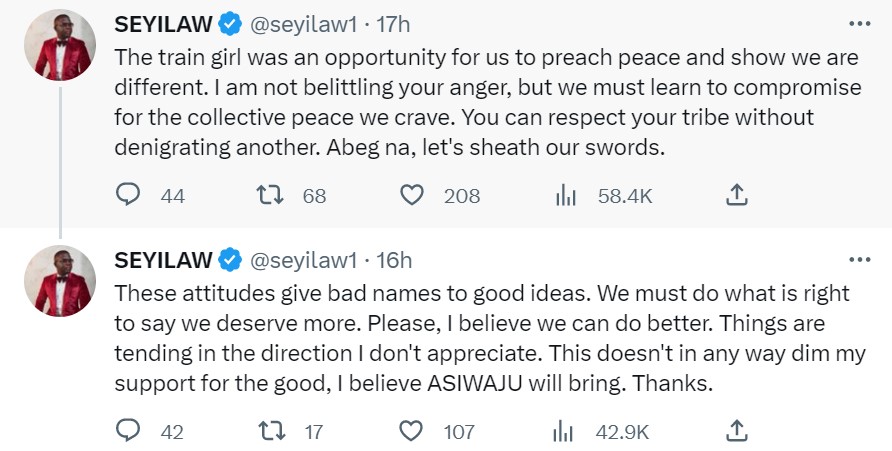Click SEYILAW display name in second tweet

click(x=164, y=260)
